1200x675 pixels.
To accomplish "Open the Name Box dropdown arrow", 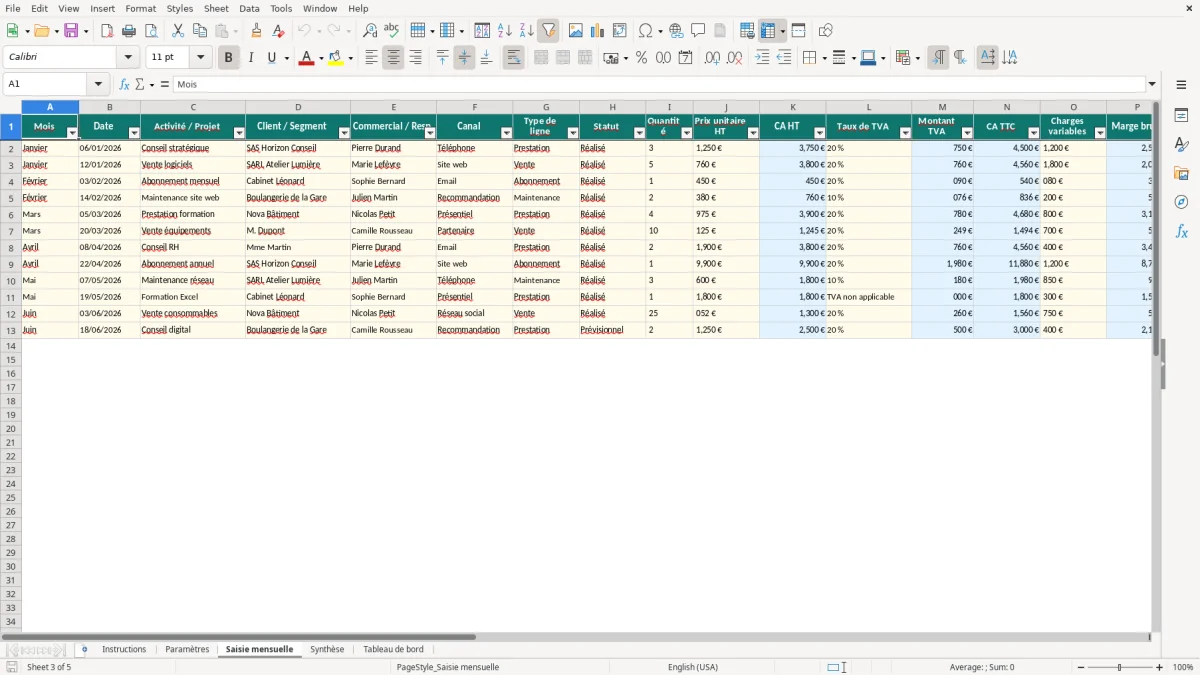I will point(98,84).
